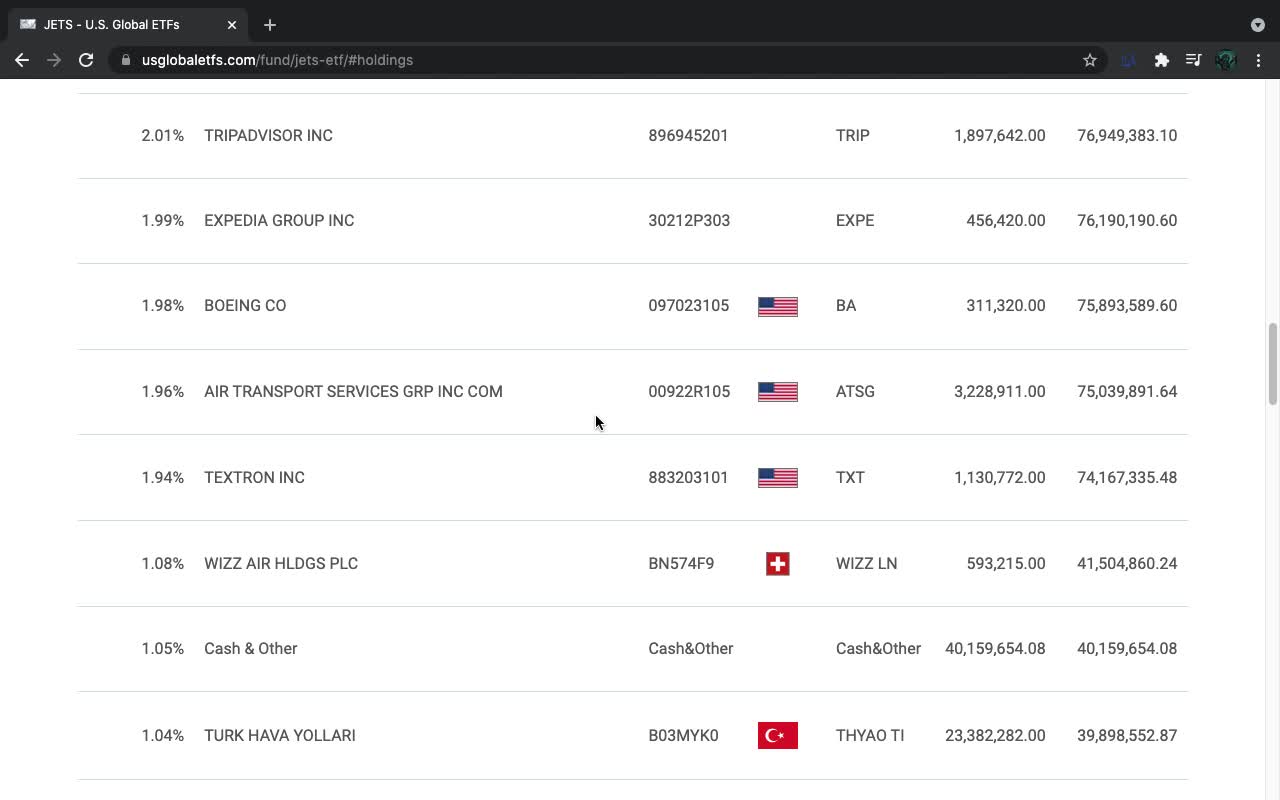
Task: Reload the JETS holdings page
Action: pyautogui.click(x=86, y=60)
